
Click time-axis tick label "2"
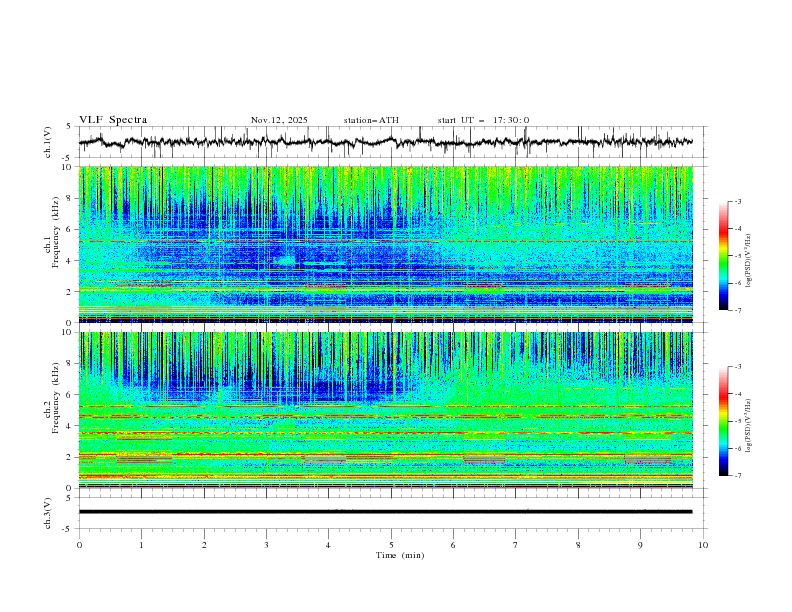(204, 545)
